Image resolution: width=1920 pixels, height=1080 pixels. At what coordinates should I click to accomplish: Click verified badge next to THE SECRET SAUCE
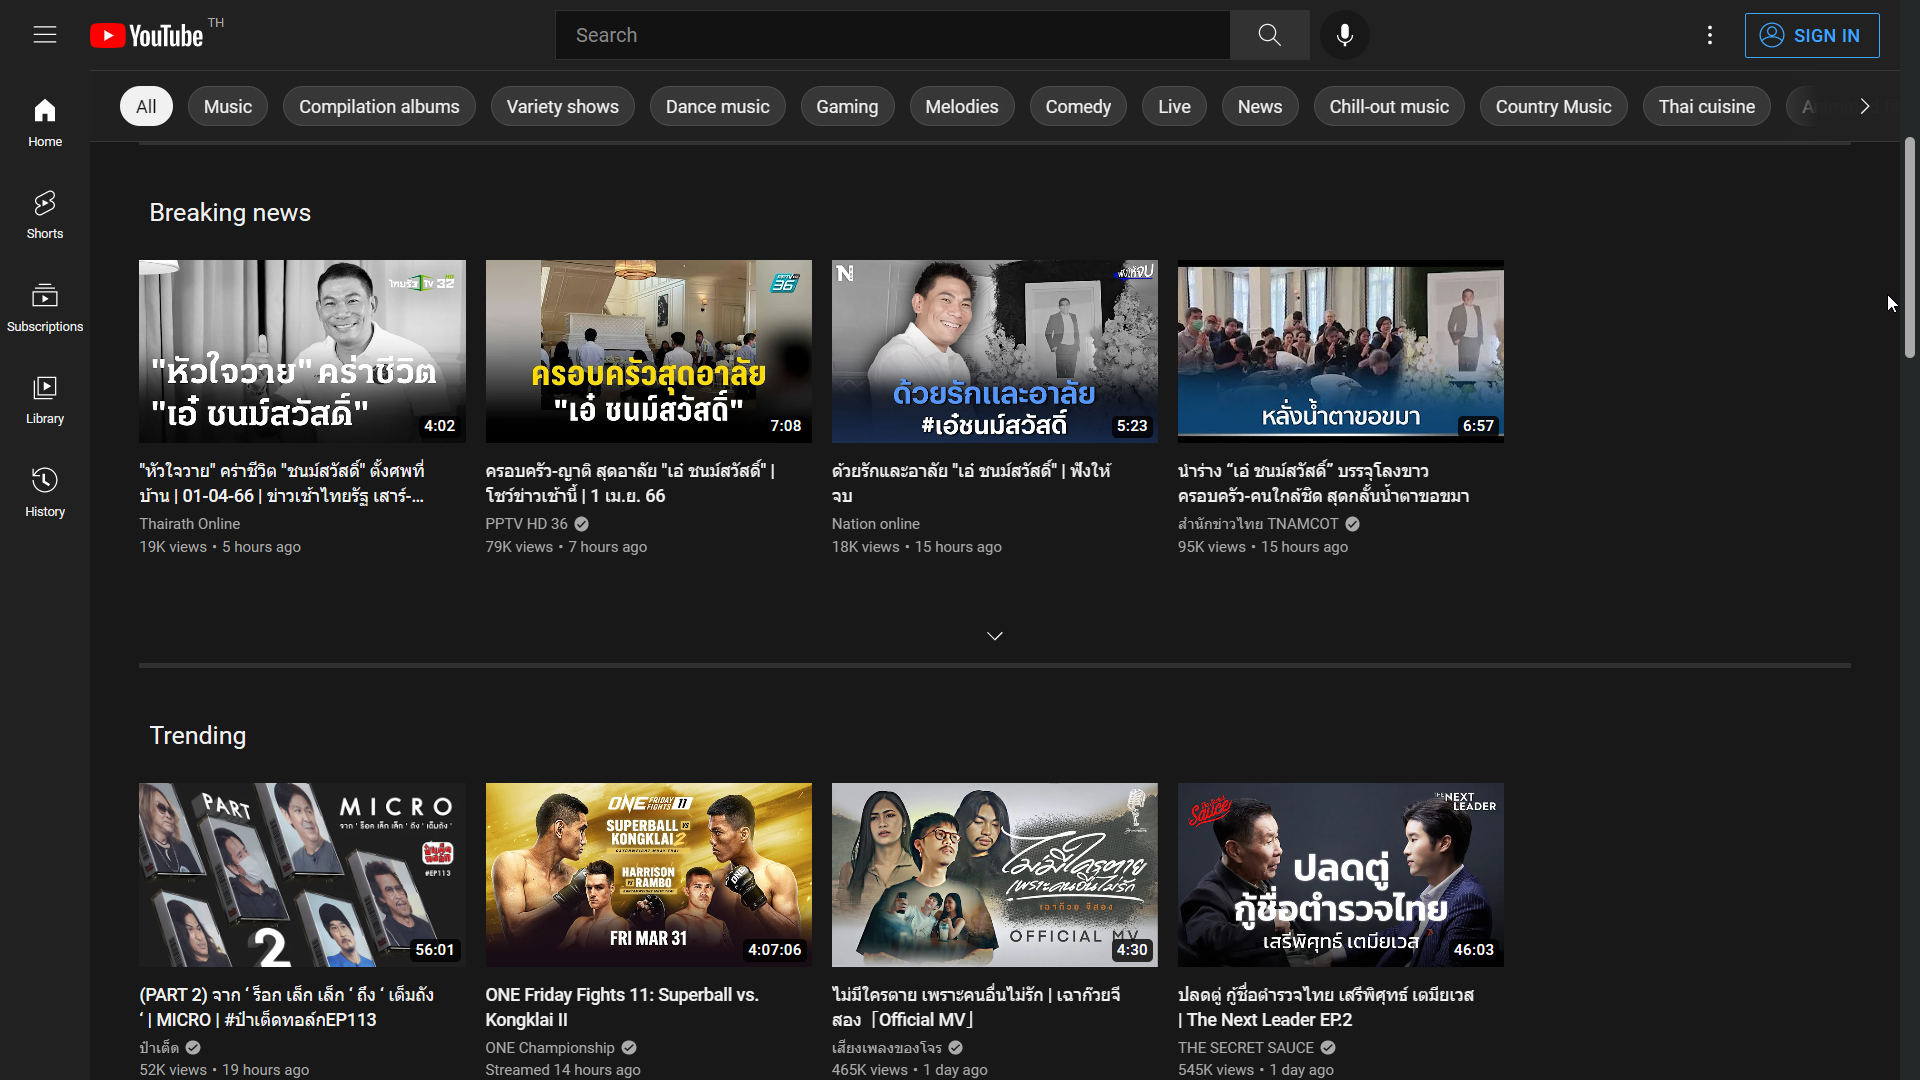1328,1048
